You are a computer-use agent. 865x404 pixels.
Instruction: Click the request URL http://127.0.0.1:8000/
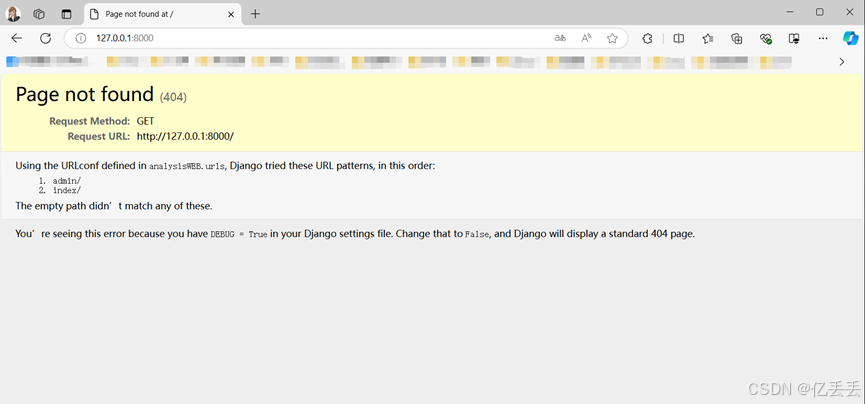tap(185, 136)
